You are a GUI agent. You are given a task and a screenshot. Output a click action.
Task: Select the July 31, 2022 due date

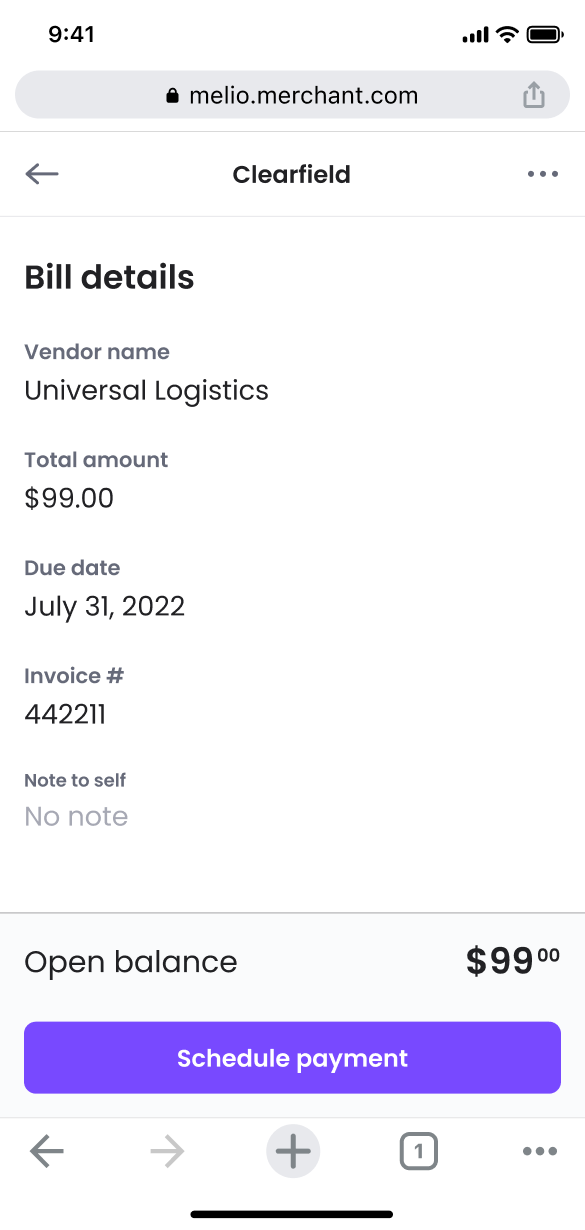coord(105,606)
